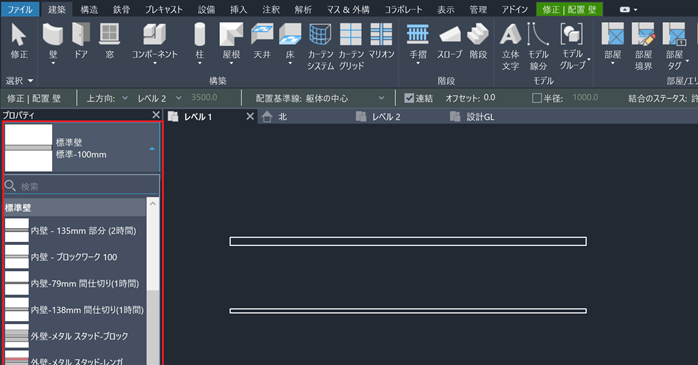
Task: Collapse the wall type selector arrow
Action: (x=152, y=148)
